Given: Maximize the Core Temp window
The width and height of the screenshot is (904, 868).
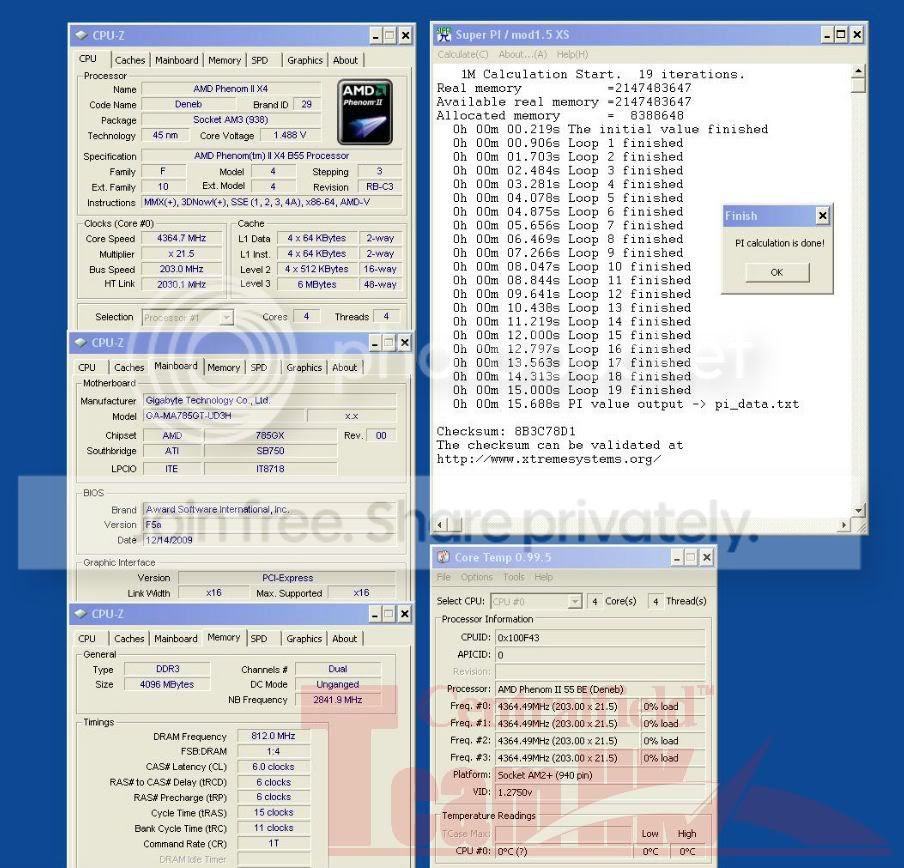Looking at the screenshot, I should (692, 557).
